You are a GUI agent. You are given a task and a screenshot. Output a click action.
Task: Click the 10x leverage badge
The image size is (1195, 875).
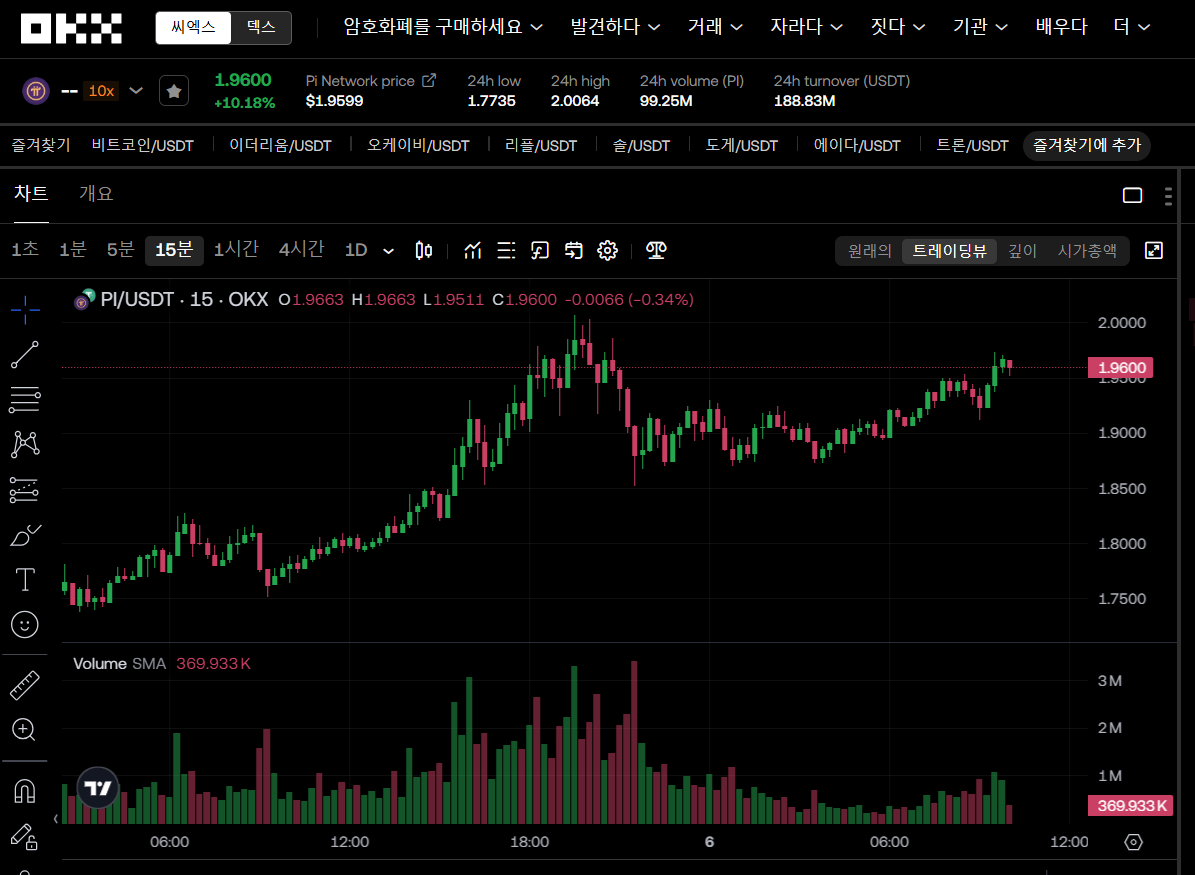[101, 91]
